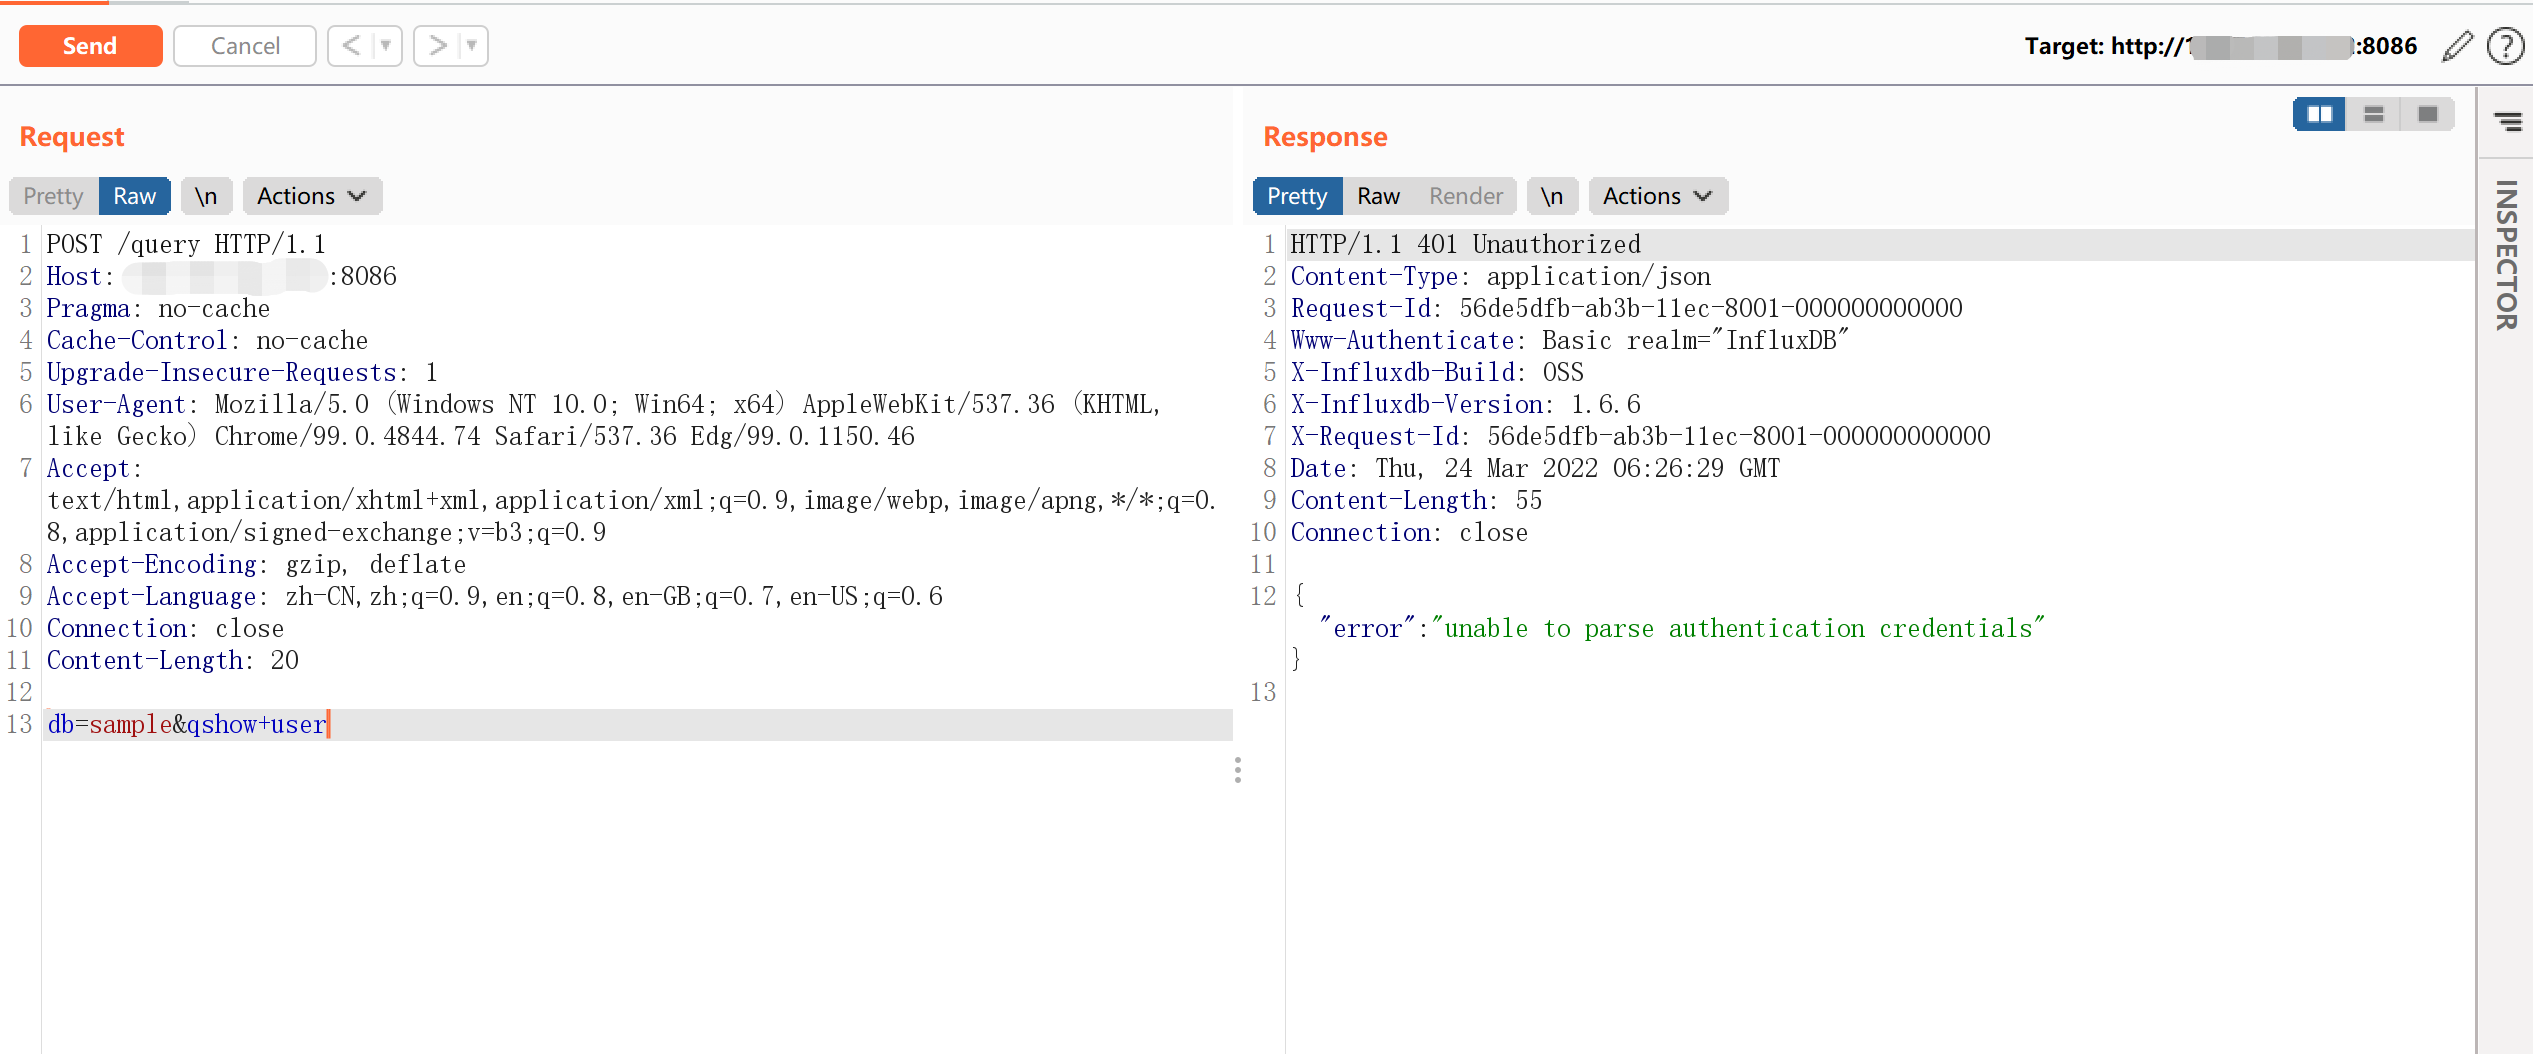Viewport: 2533px width, 1054px height.
Task: Click the Www-Authenticate response header
Action: coord(1570,341)
